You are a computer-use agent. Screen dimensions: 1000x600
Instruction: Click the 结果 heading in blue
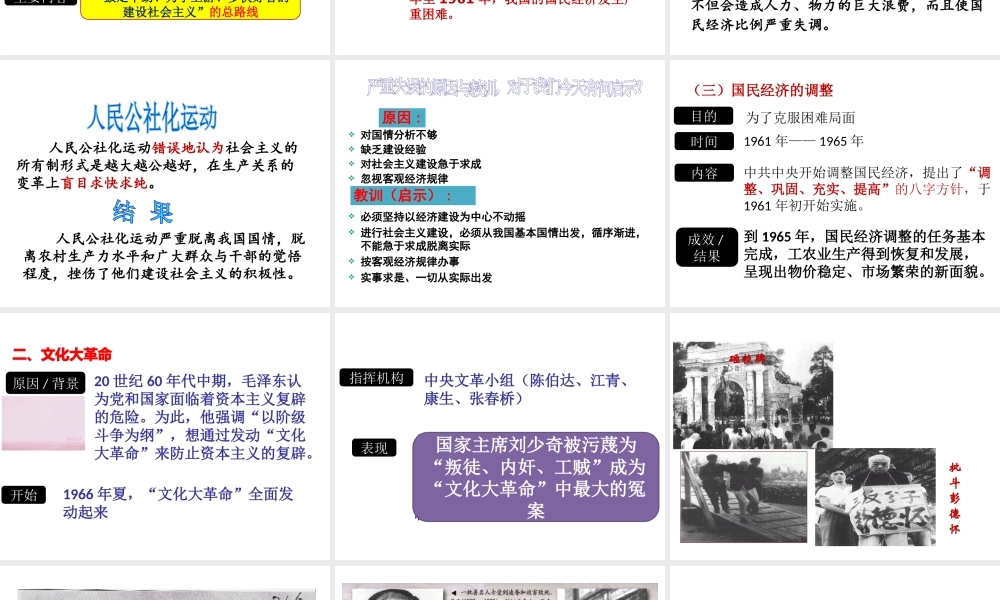[143, 212]
